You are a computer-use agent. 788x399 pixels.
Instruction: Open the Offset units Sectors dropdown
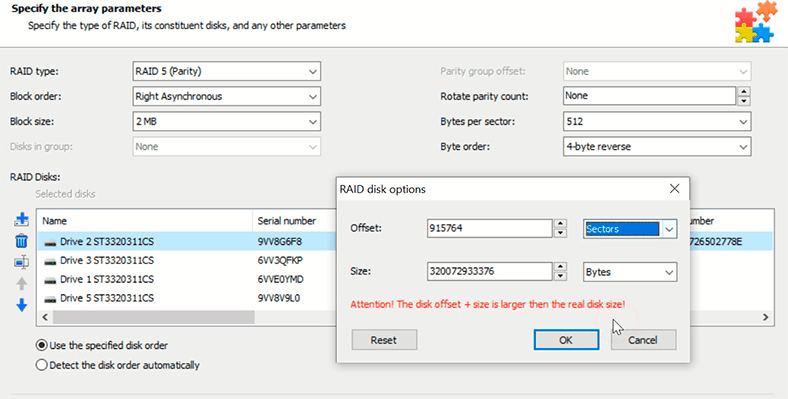pyautogui.click(x=630, y=229)
